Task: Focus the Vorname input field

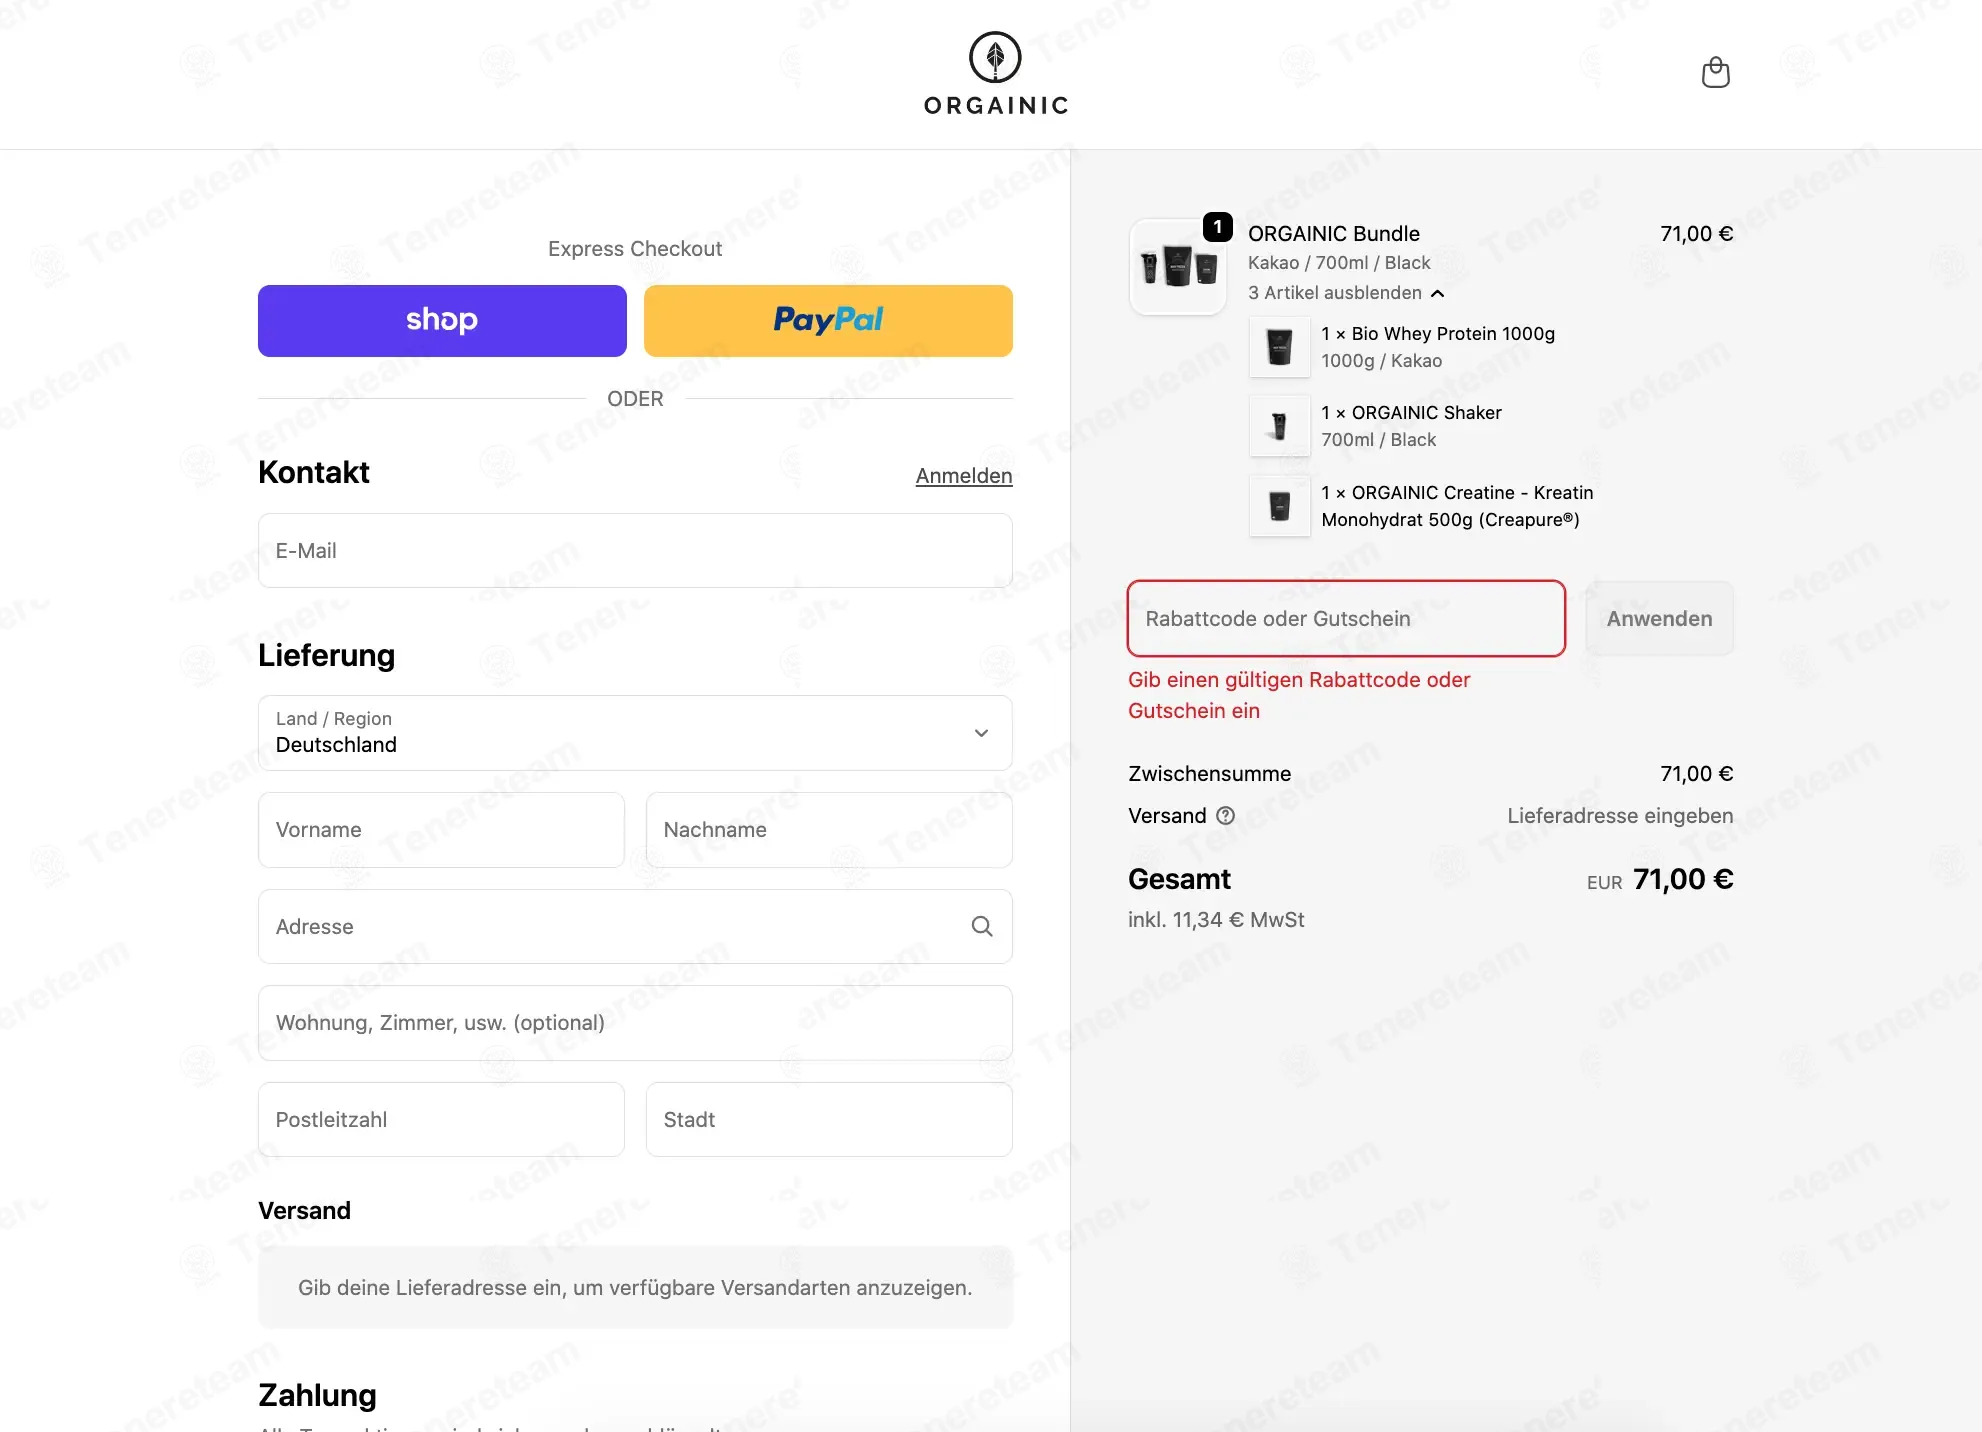Action: click(441, 830)
